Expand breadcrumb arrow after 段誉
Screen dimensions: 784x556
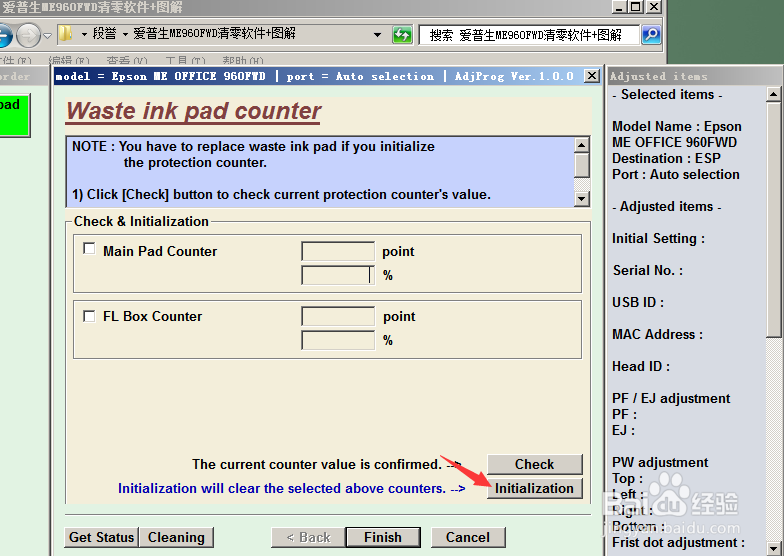click(x=125, y=34)
